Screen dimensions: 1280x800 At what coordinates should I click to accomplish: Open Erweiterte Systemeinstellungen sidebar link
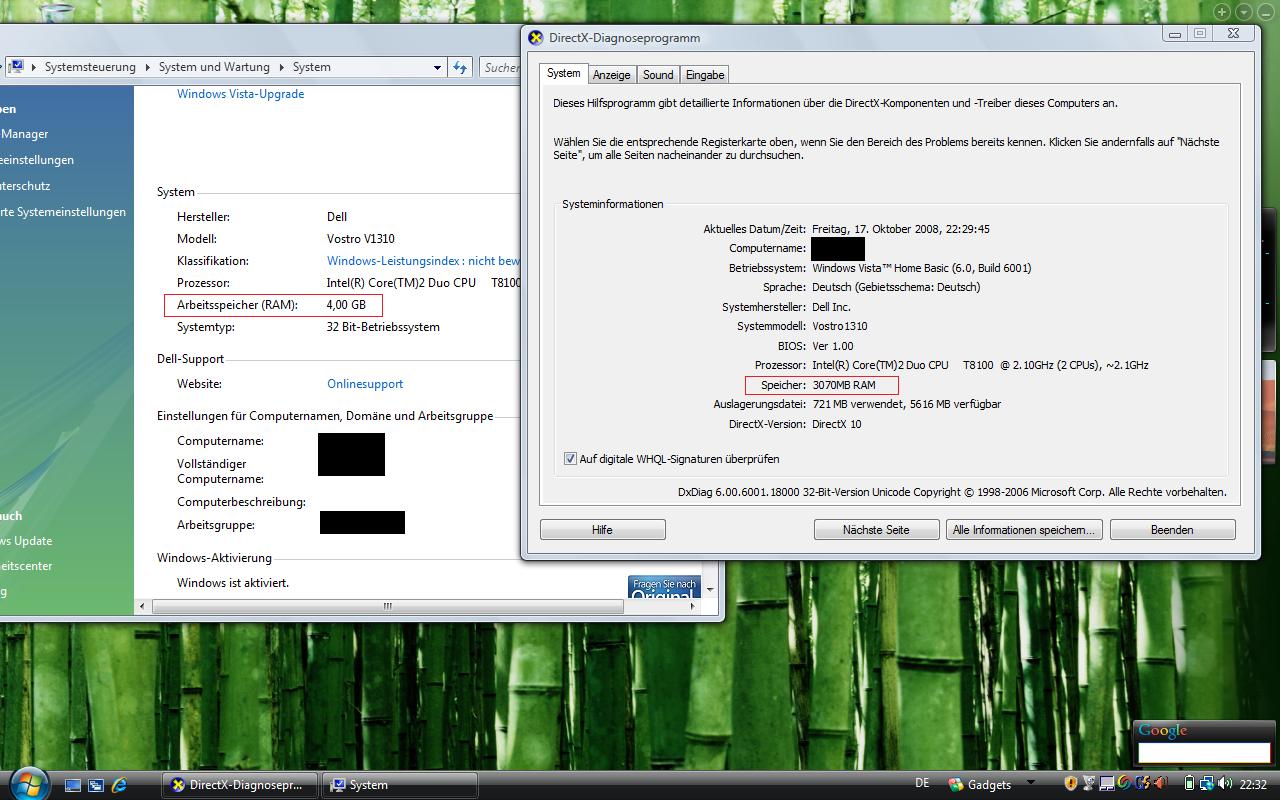63,212
